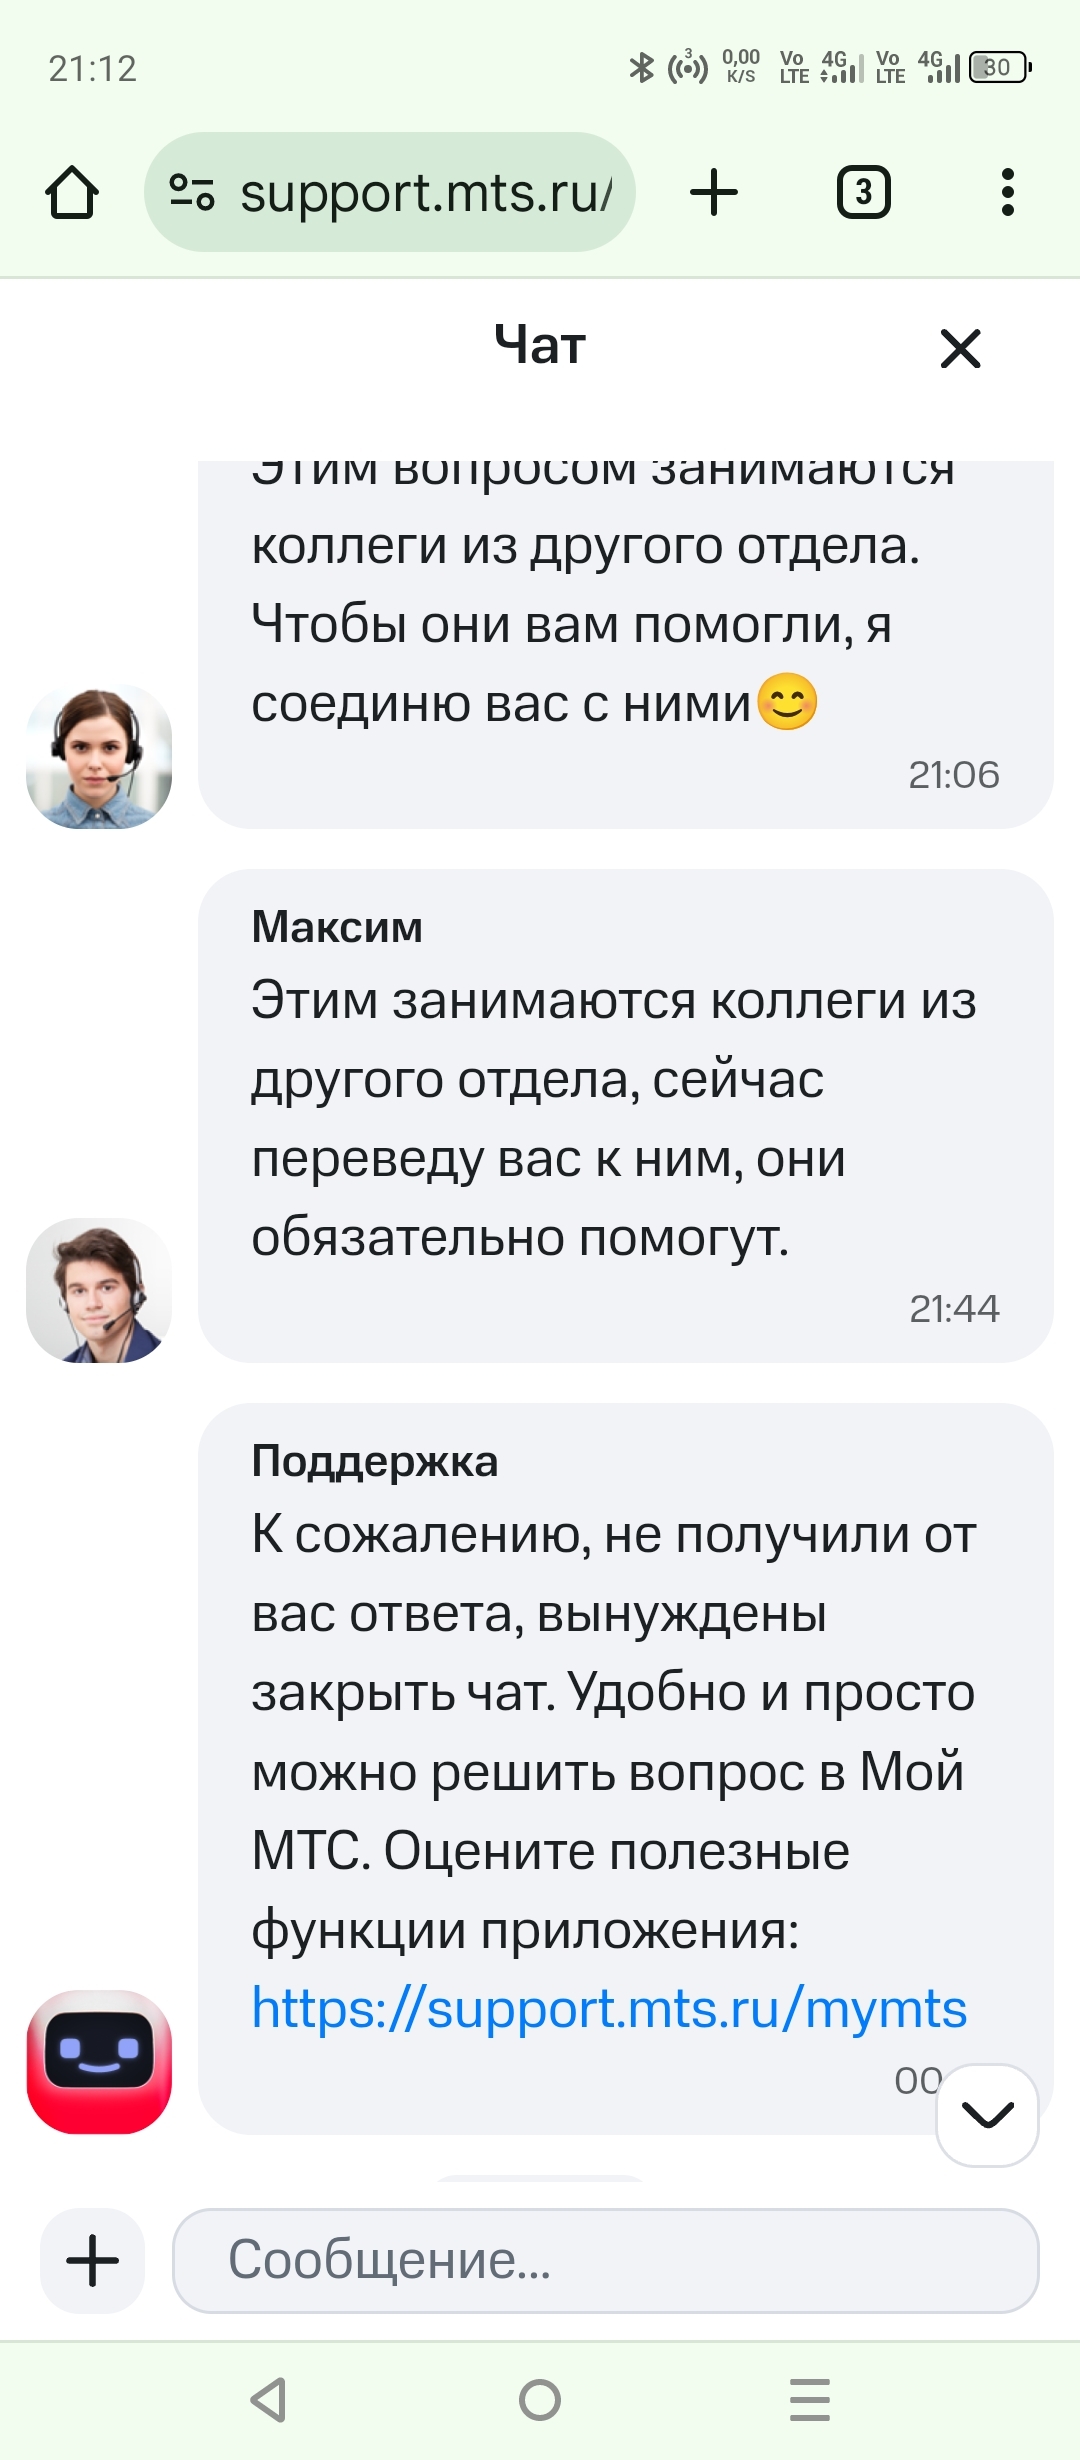Tap the battery indicator in status bar
This screenshot has height=2460, width=1080.
pos(999,68)
